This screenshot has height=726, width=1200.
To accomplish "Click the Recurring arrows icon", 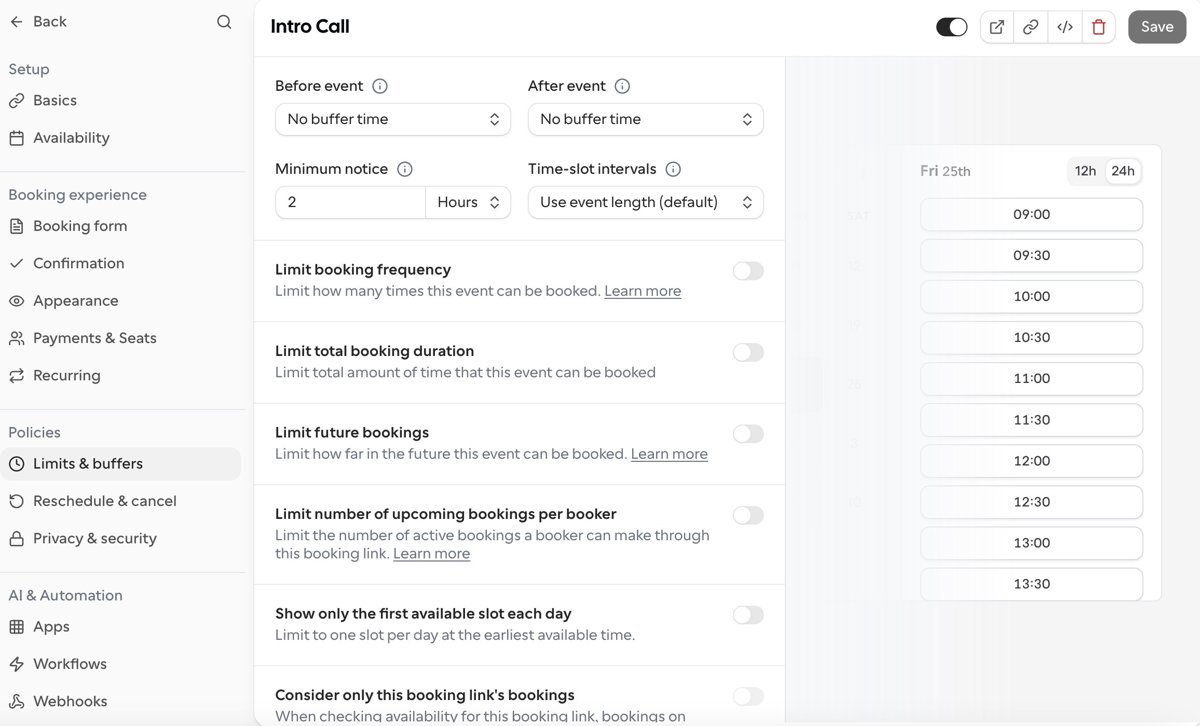I will pos(16,376).
